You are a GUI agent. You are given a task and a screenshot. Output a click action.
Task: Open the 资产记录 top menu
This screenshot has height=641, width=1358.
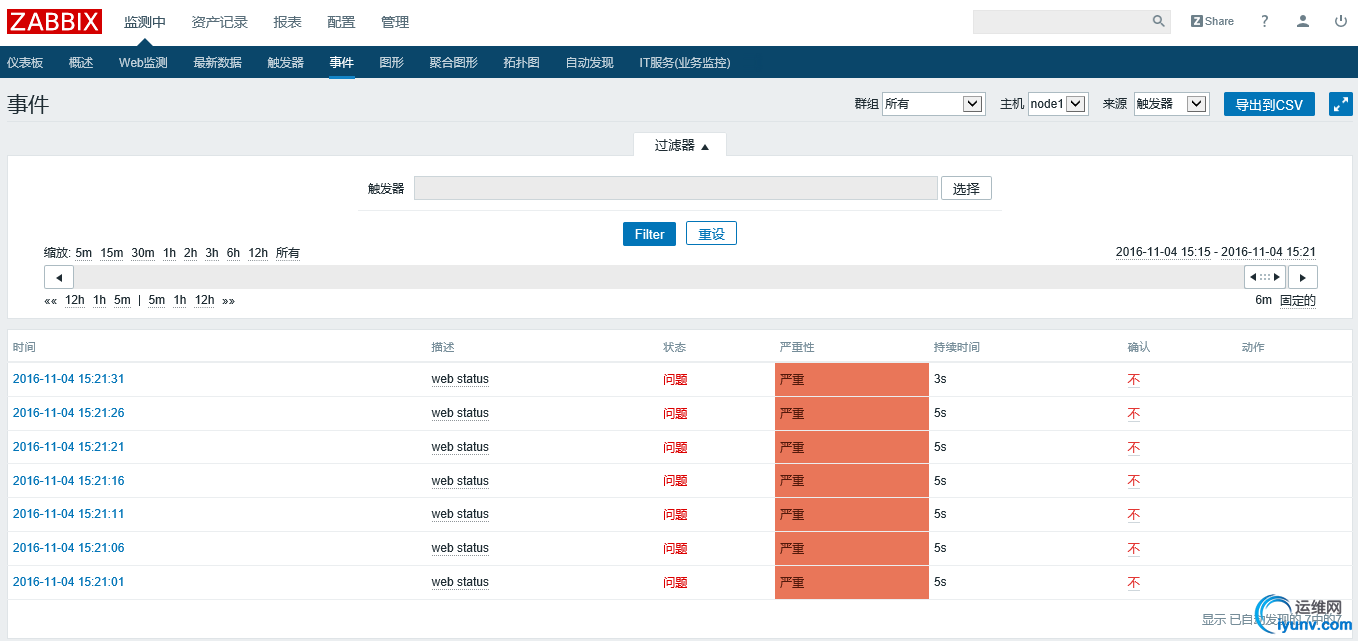pyautogui.click(x=220, y=22)
